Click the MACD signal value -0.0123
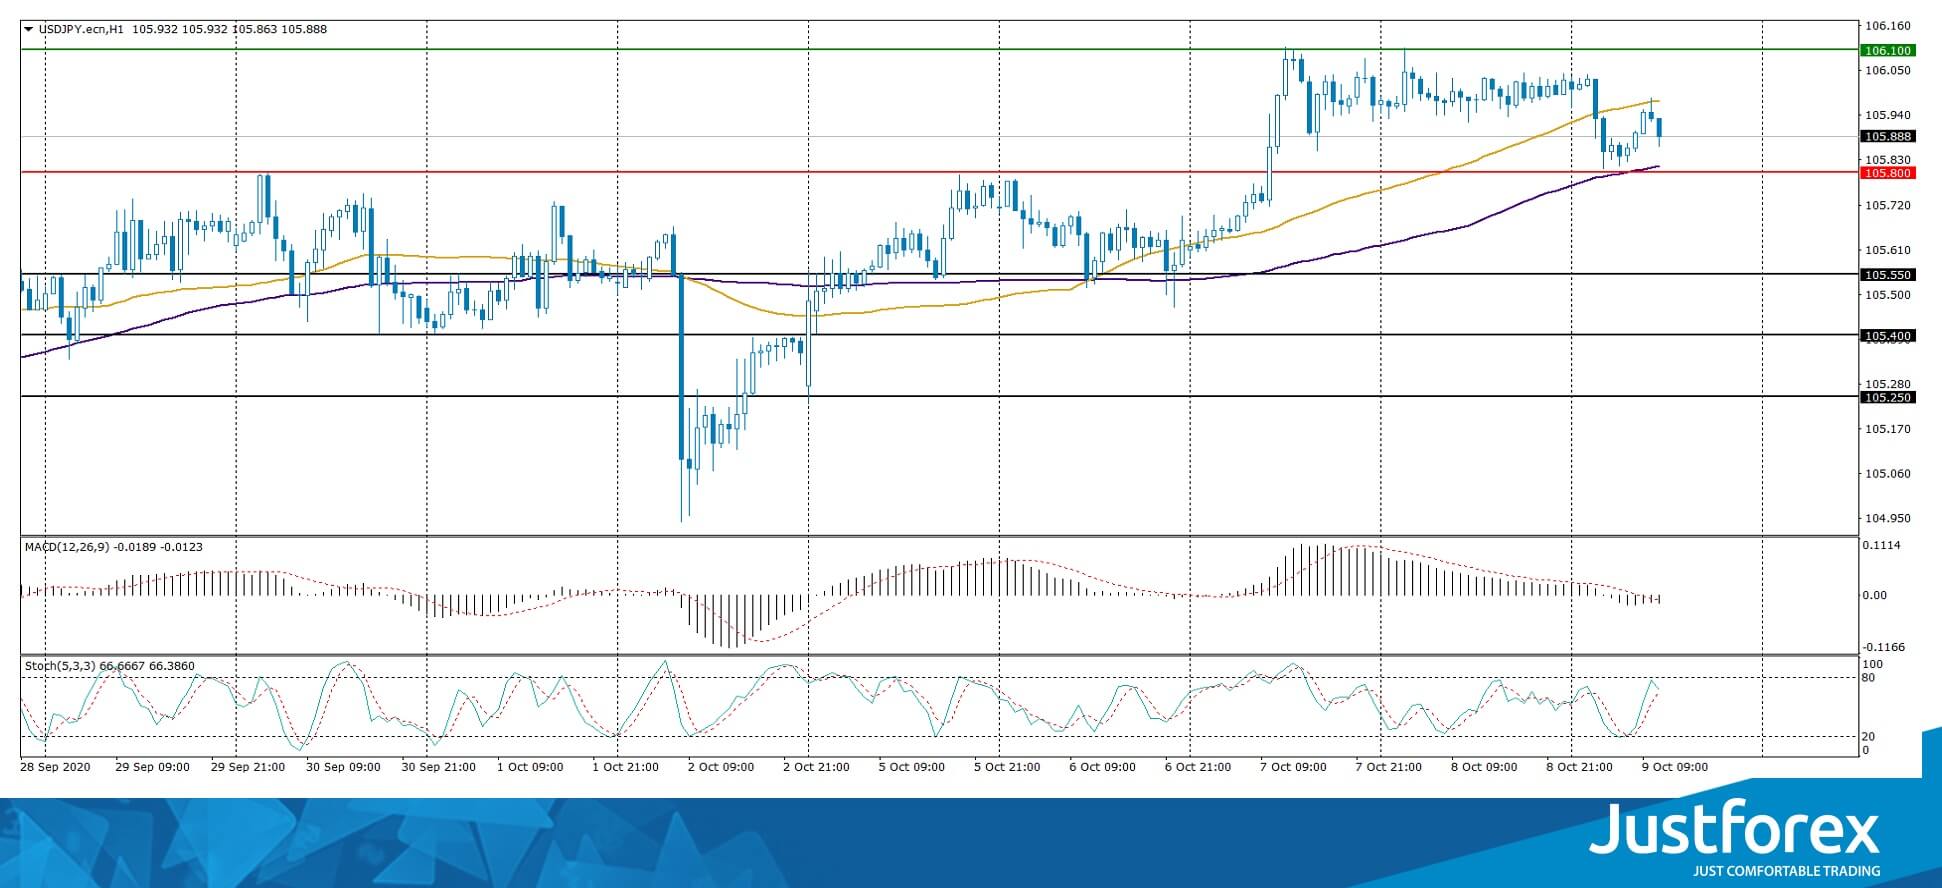1942x888 pixels. 182,547
